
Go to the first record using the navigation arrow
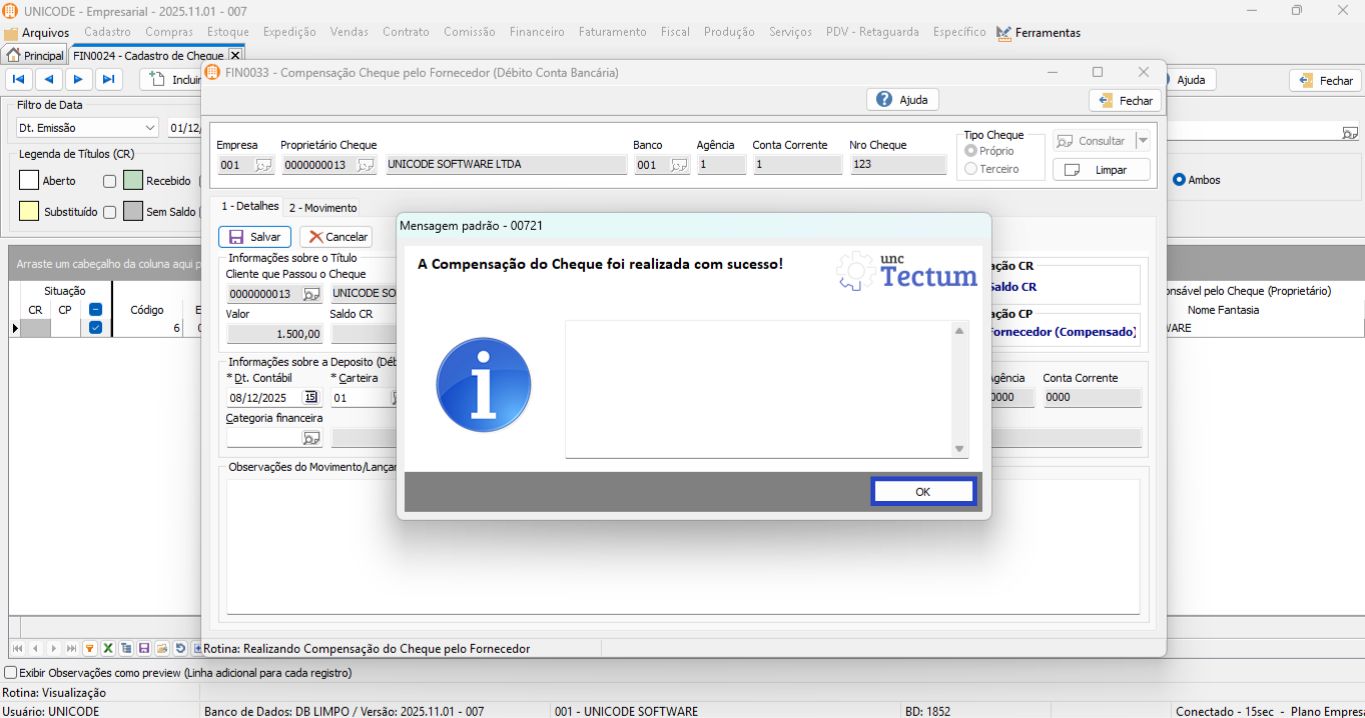(x=19, y=79)
